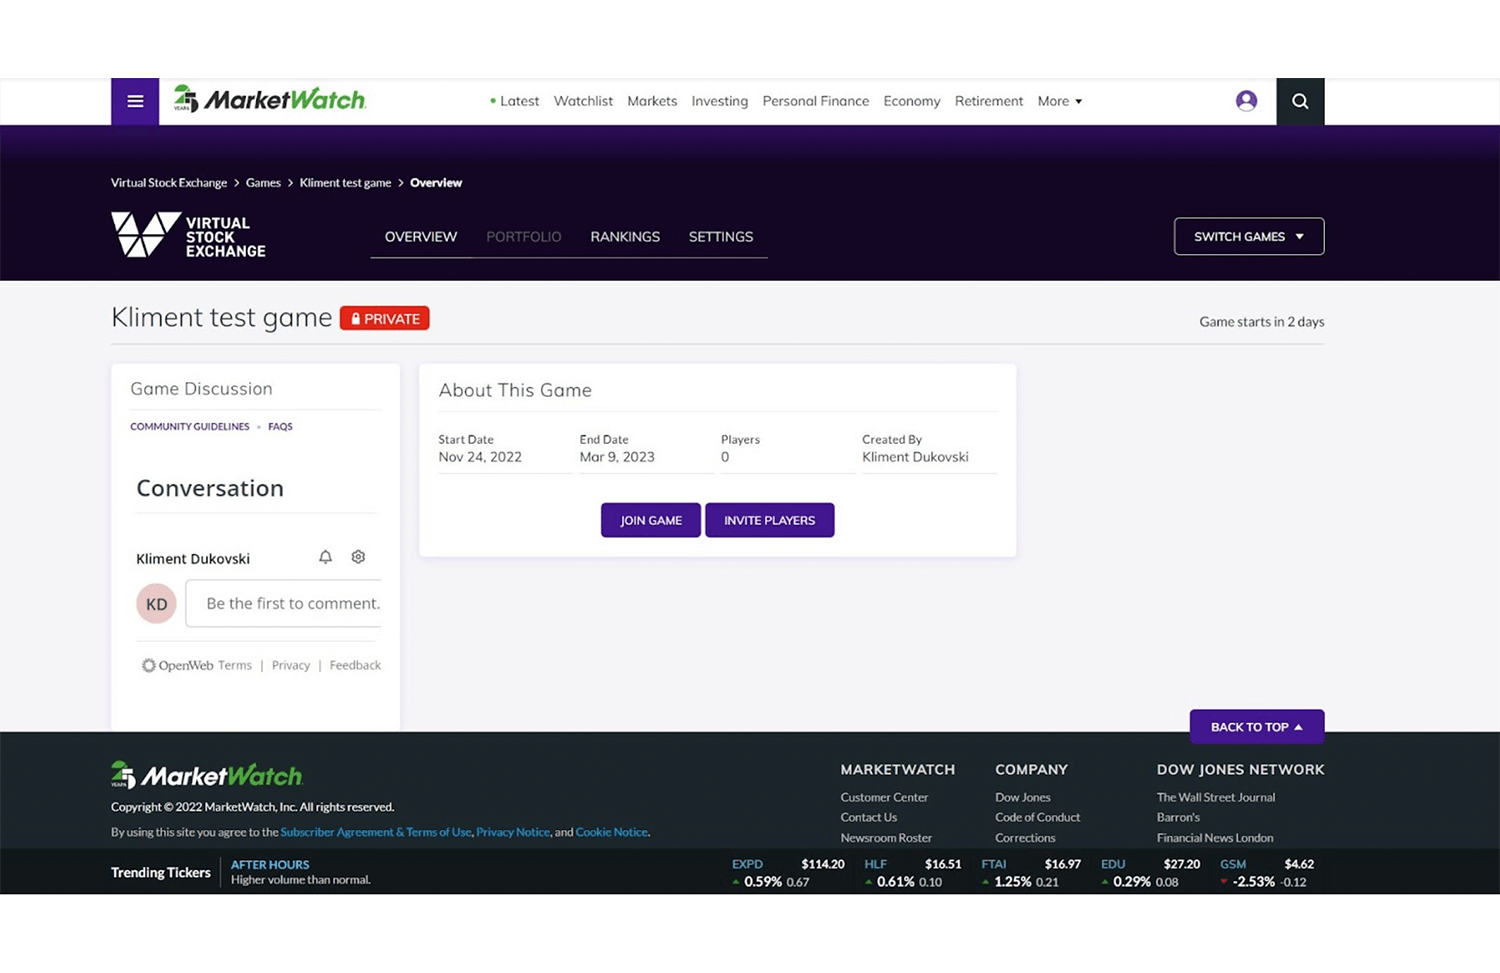
Task: Click the KD user avatar
Action: (156, 604)
